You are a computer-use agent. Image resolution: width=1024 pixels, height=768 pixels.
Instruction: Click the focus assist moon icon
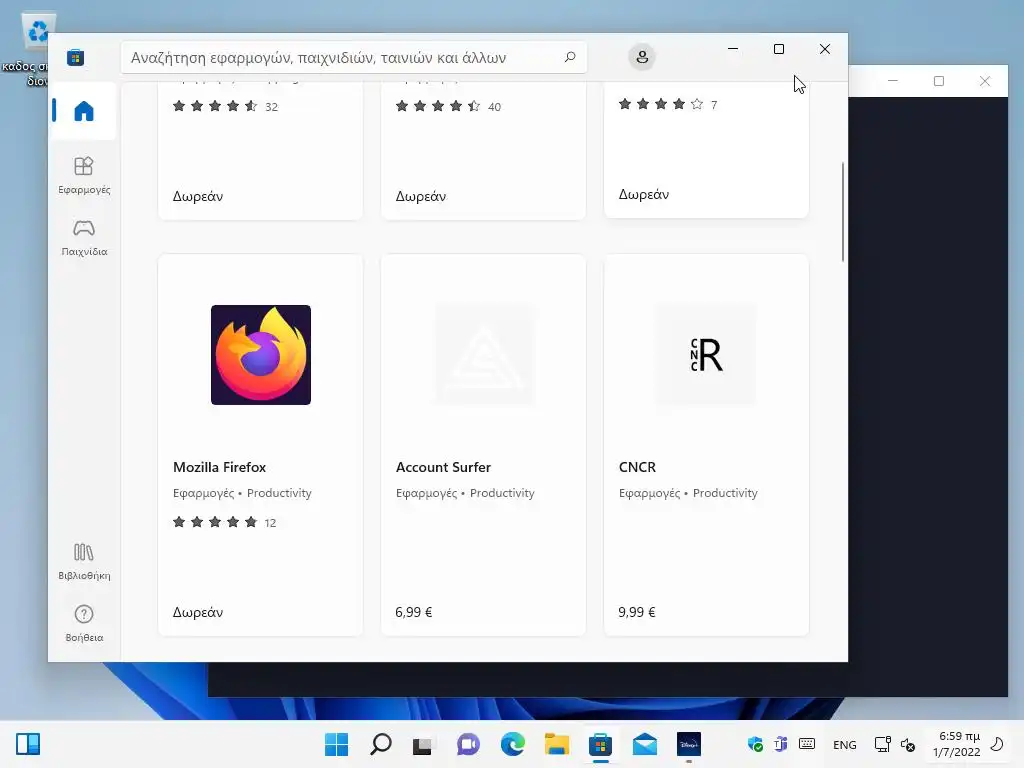click(x=997, y=744)
